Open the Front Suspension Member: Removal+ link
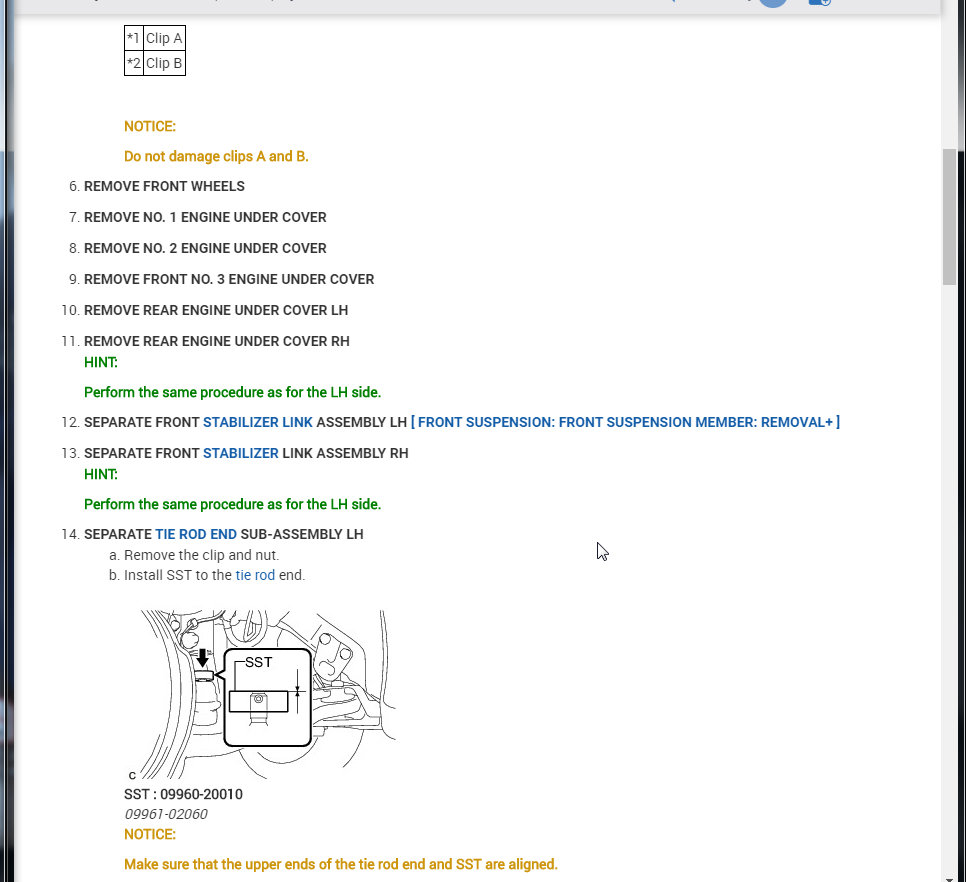The width and height of the screenshot is (966, 882). click(x=625, y=423)
